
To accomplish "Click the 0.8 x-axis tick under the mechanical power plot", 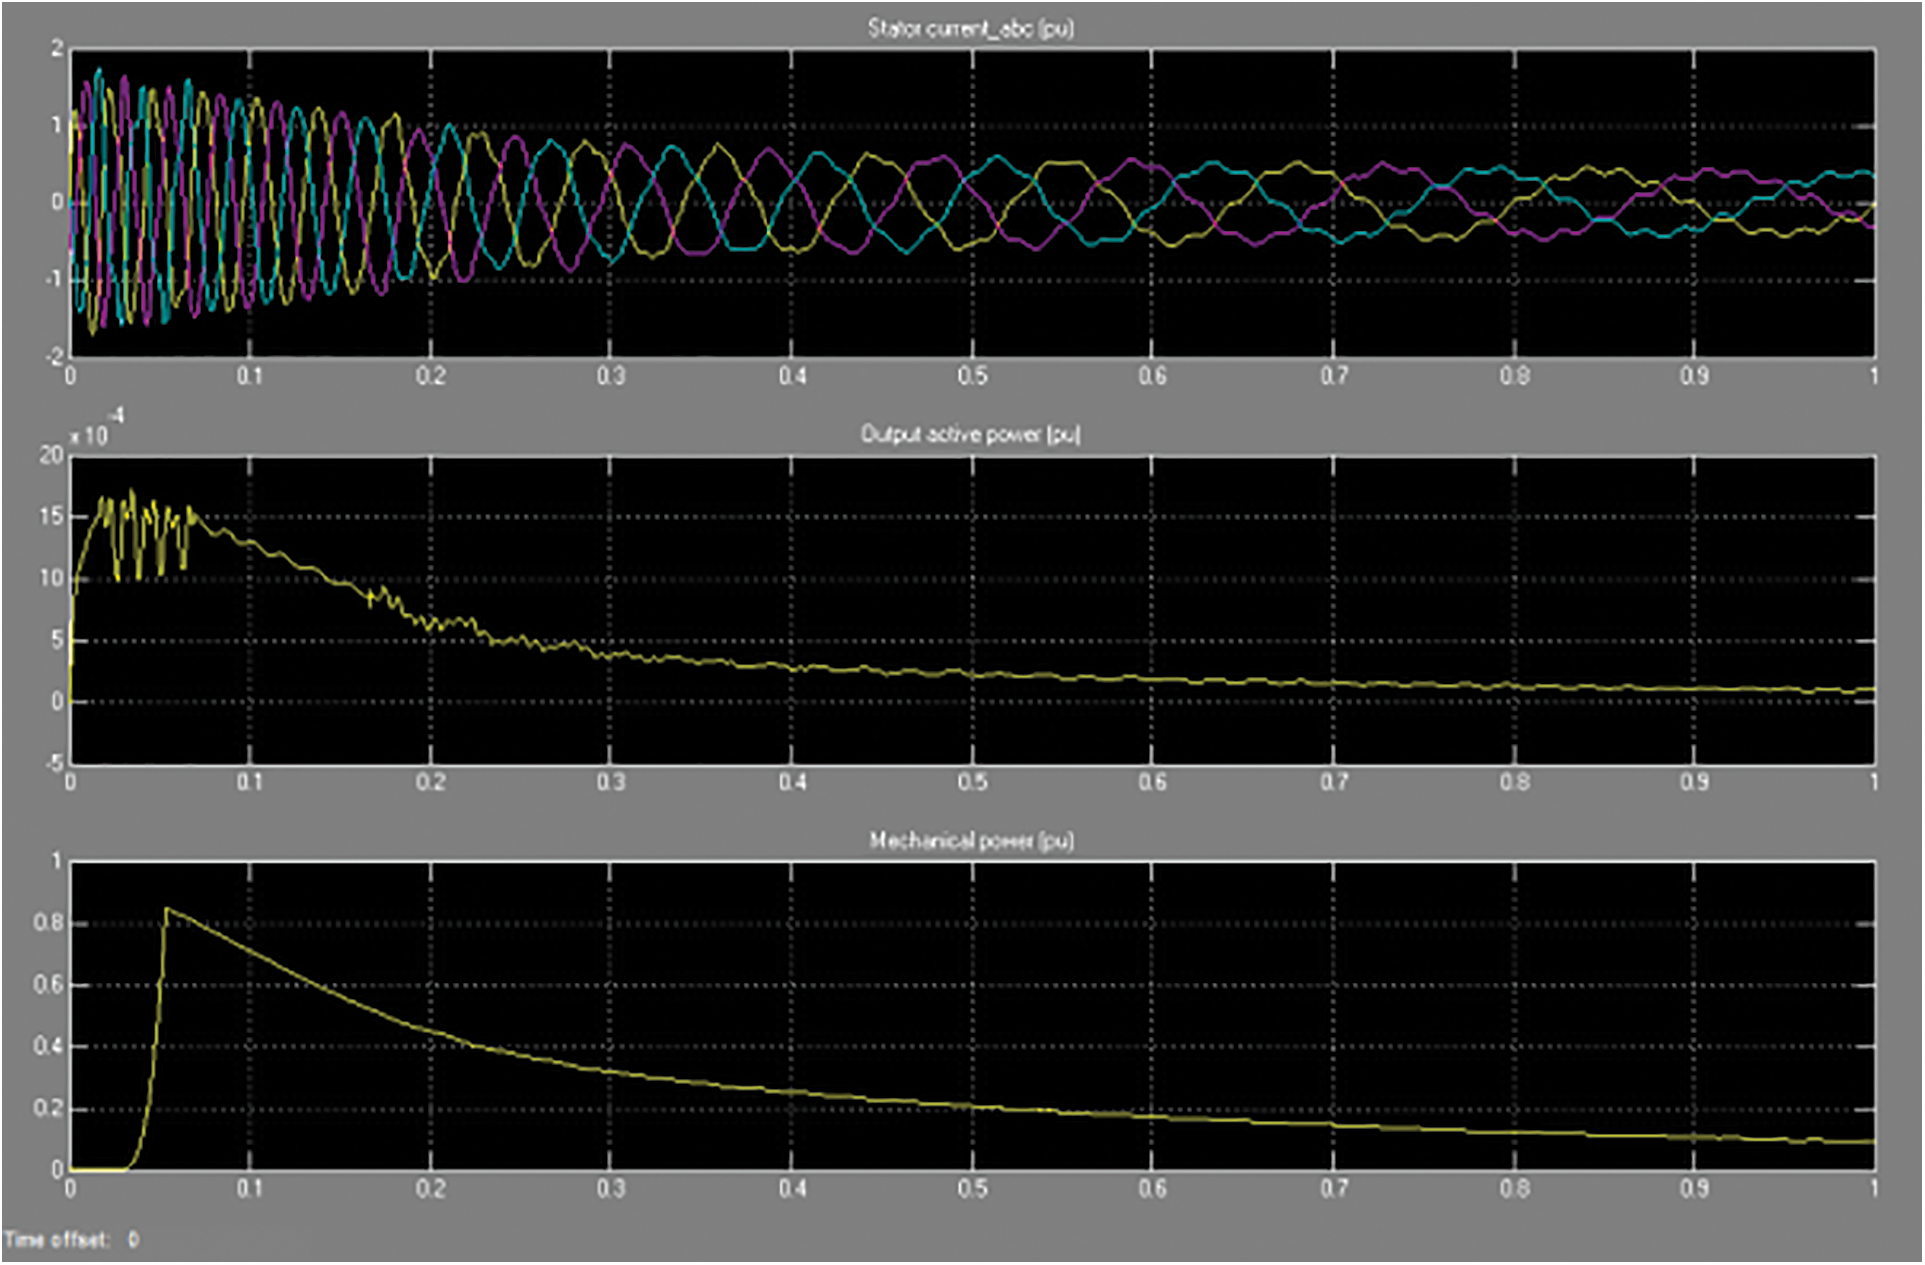I will coord(1514,1189).
